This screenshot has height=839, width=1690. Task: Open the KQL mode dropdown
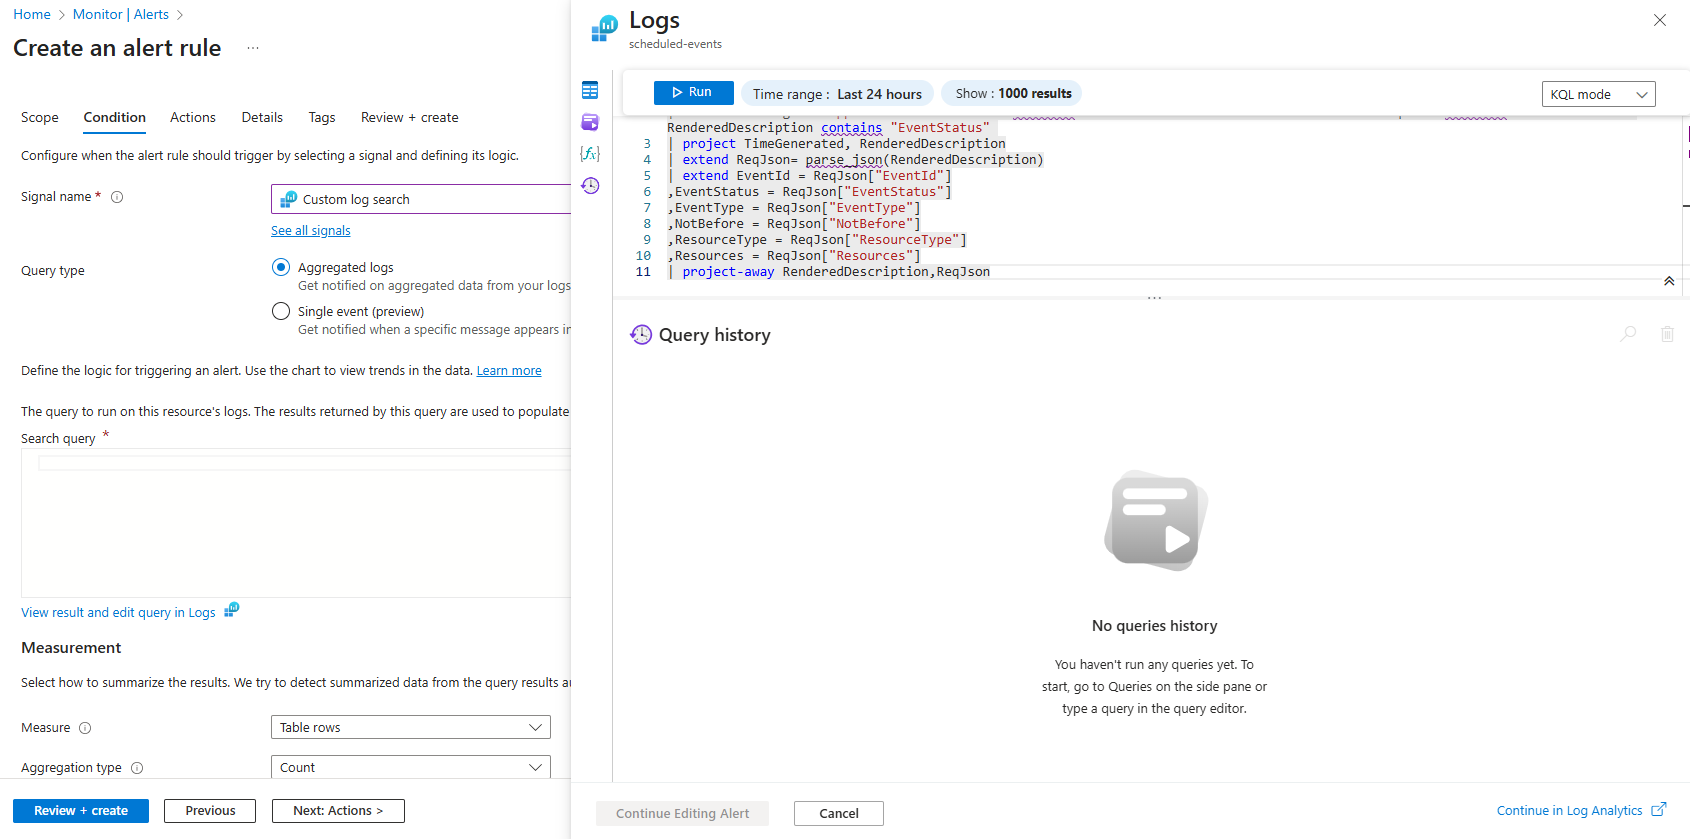pos(1598,94)
